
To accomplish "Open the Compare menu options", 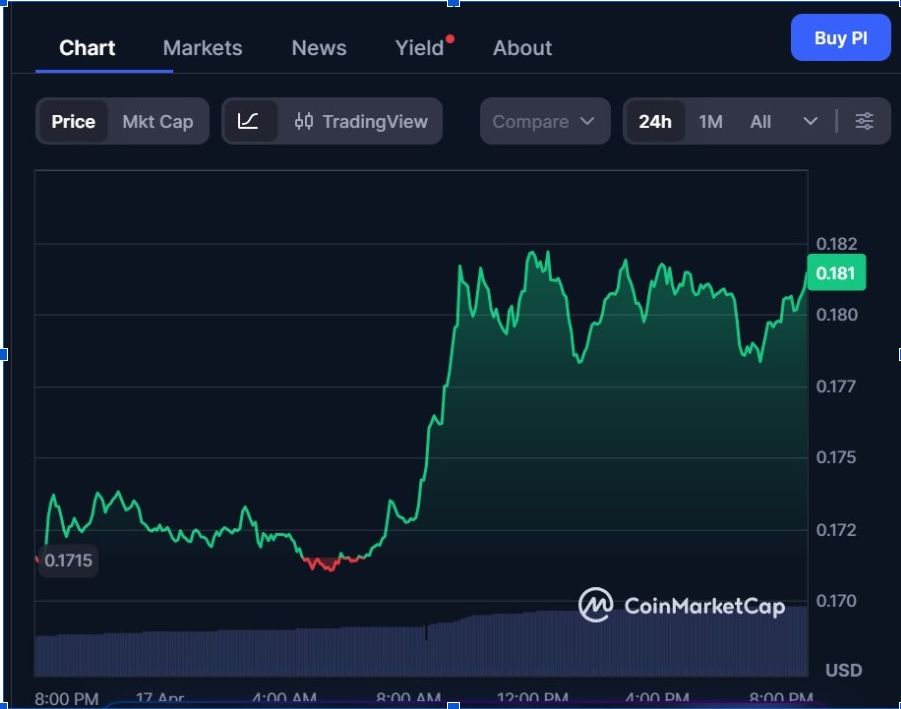I will tap(544, 121).
